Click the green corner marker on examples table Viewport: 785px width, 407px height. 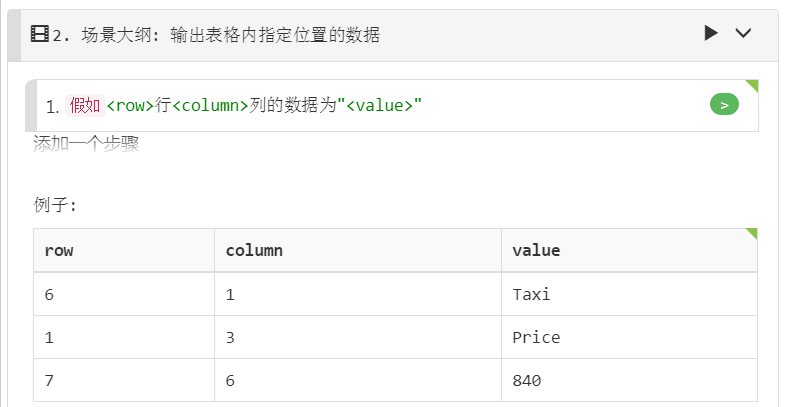coord(751,234)
